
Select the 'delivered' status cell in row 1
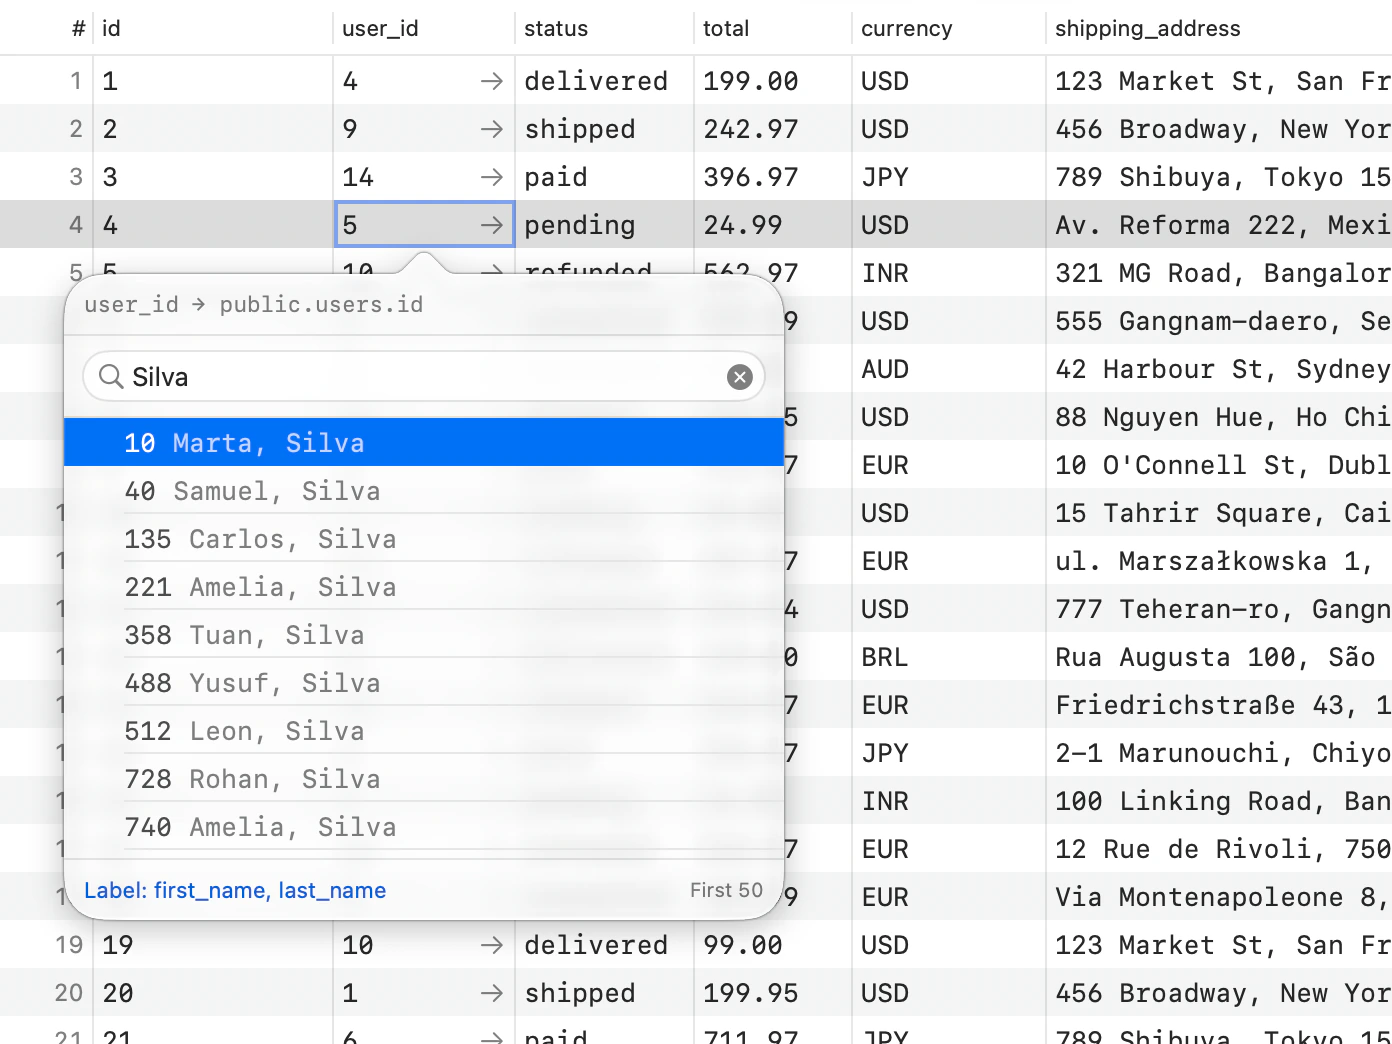click(604, 81)
